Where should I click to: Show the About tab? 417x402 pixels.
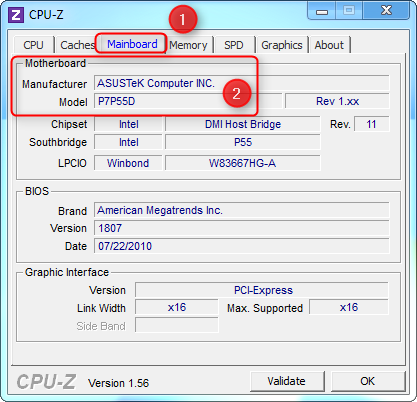click(x=329, y=45)
